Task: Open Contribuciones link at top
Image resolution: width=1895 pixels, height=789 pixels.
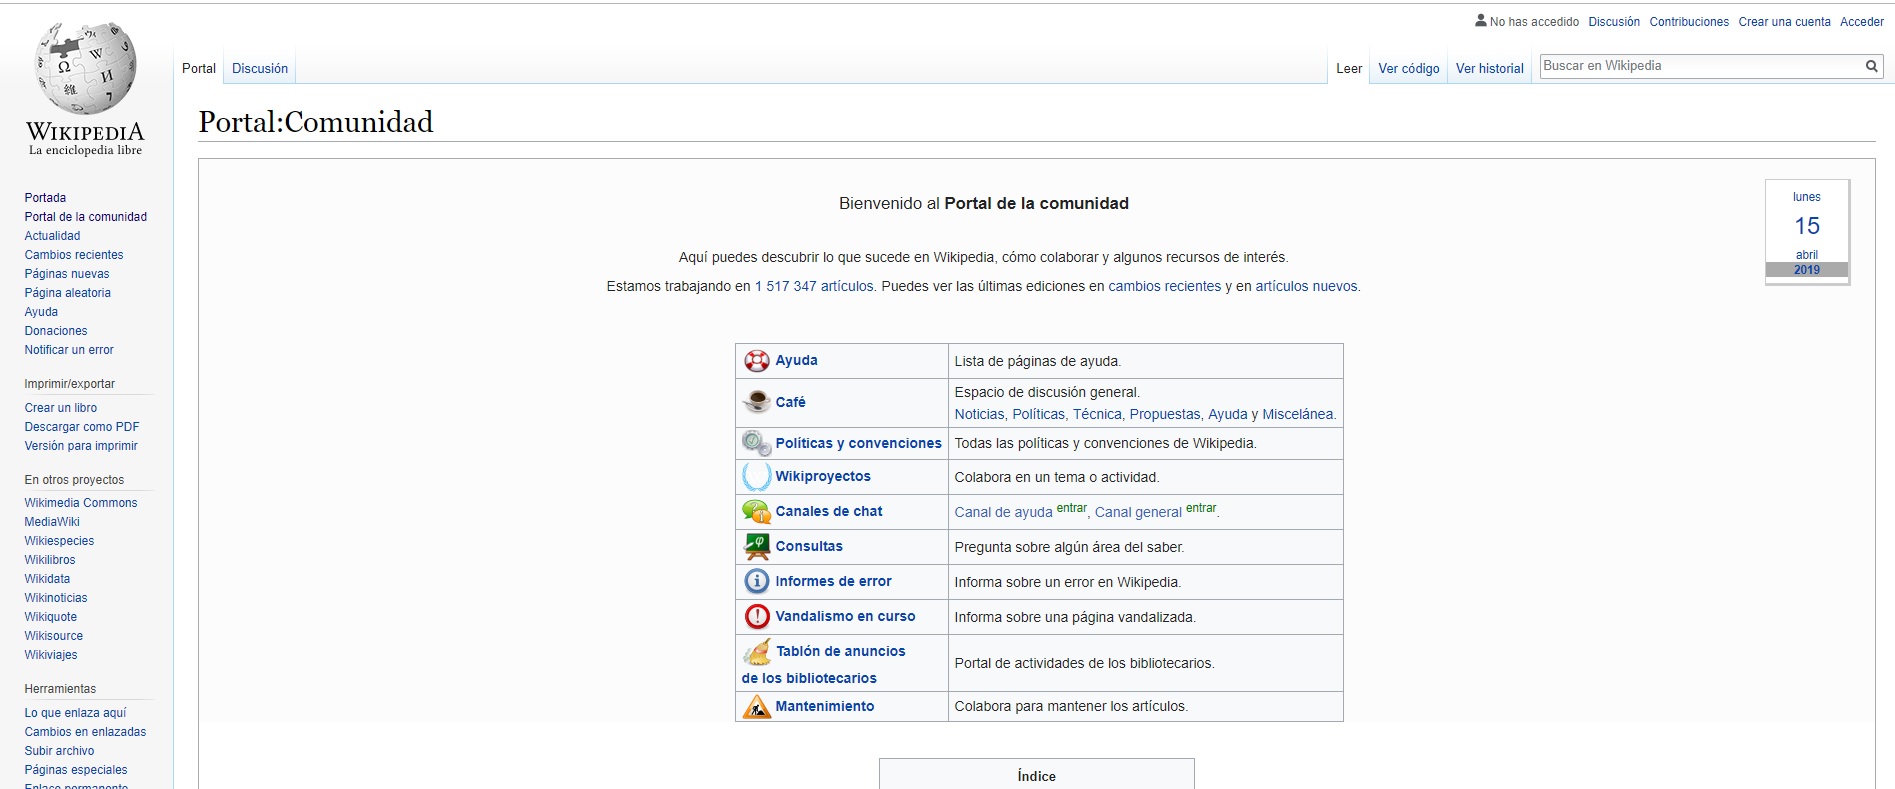Action: pyautogui.click(x=1689, y=21)
